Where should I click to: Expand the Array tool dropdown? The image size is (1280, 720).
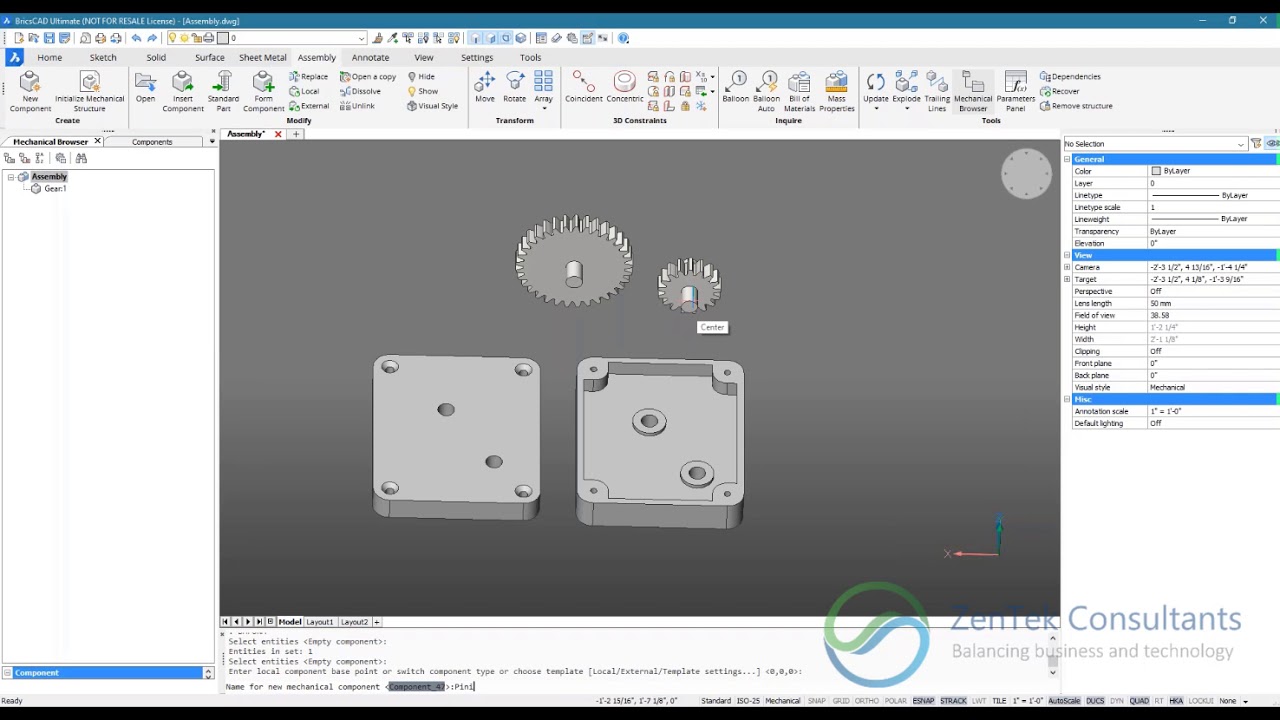[x=544, y=108]
